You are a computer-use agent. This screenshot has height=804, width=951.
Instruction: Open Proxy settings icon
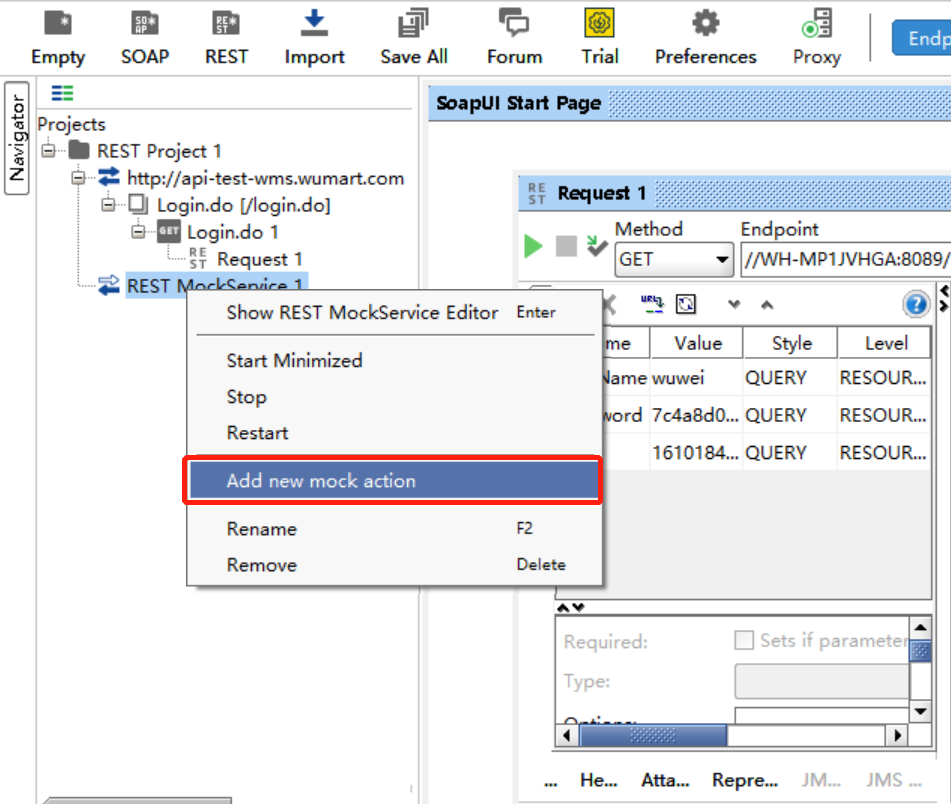816,38
